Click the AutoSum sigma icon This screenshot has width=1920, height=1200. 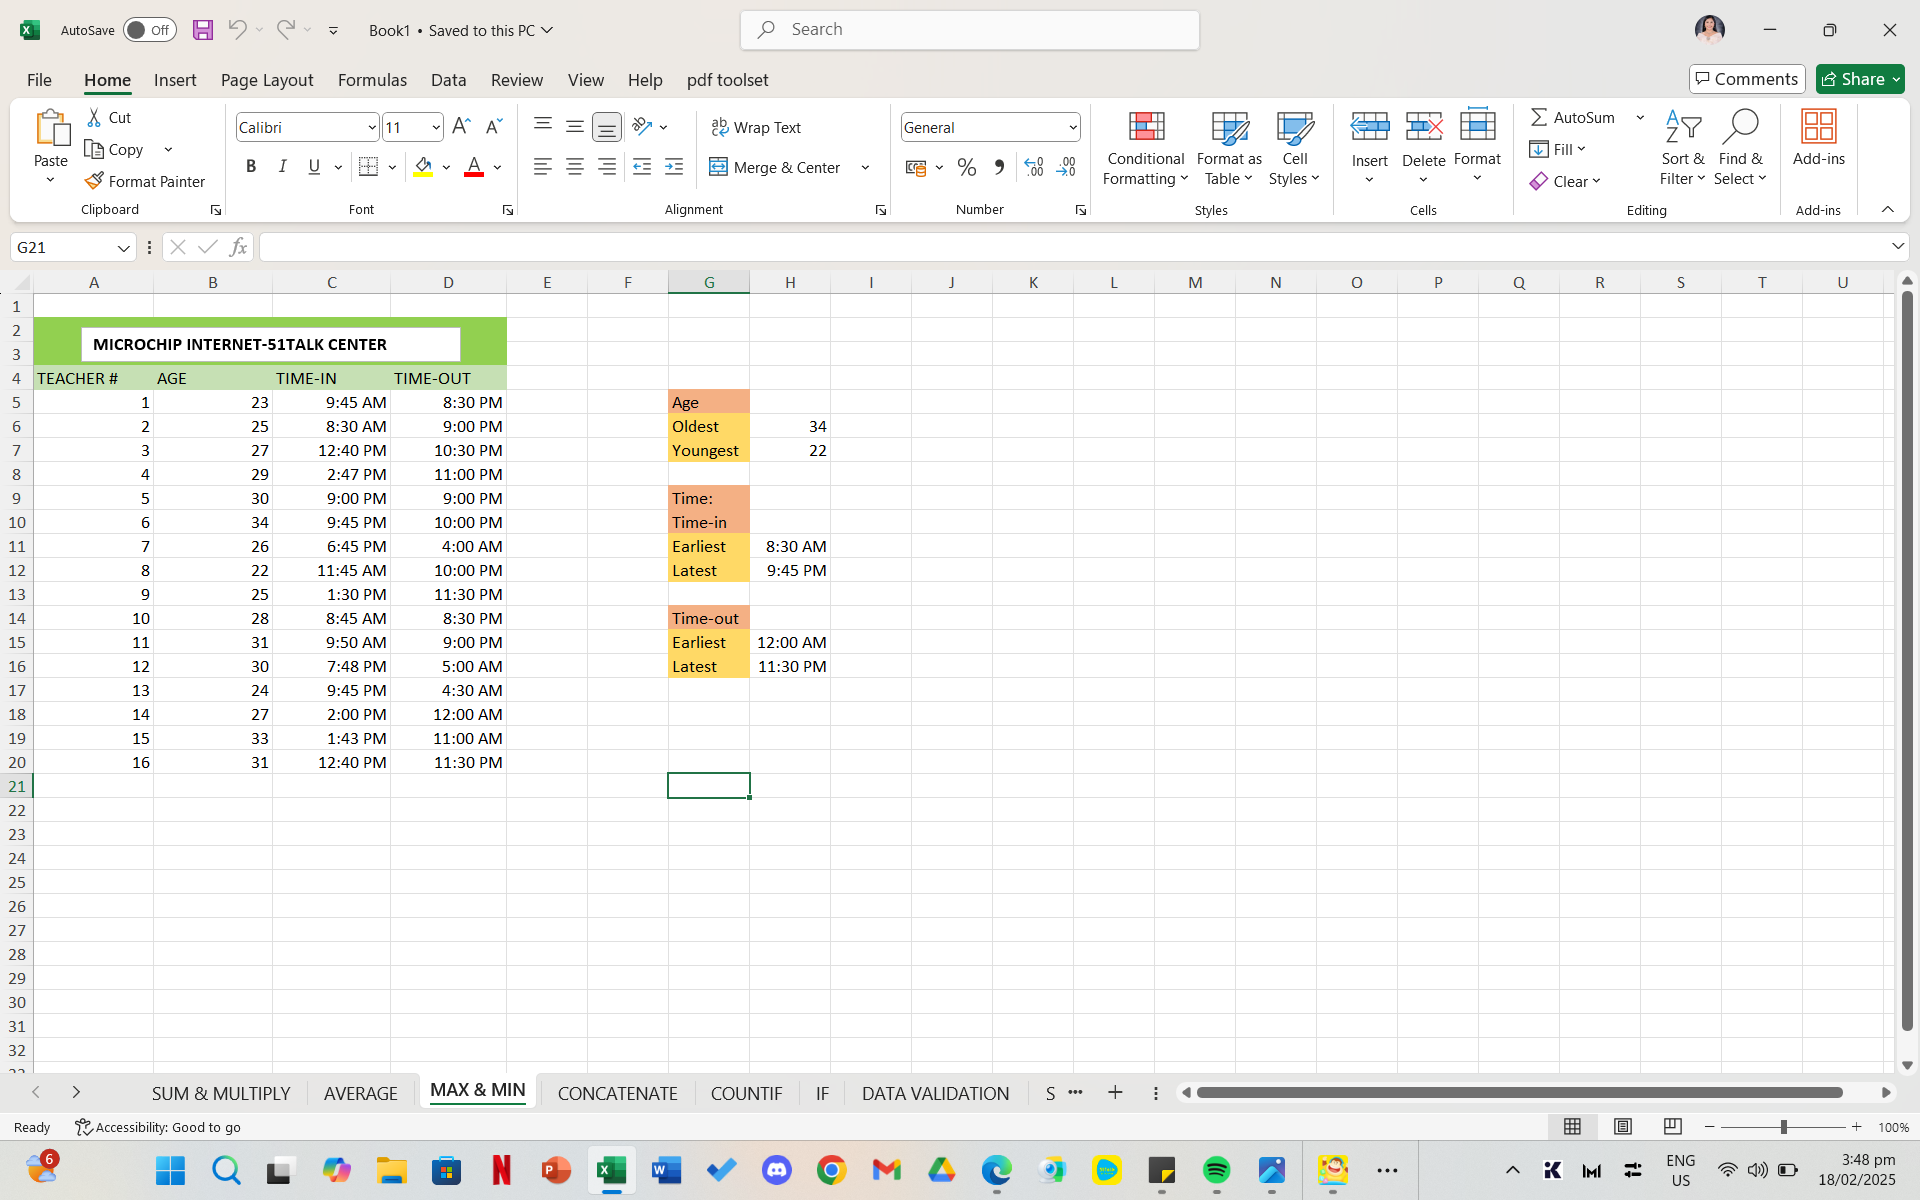[1539, 117]
